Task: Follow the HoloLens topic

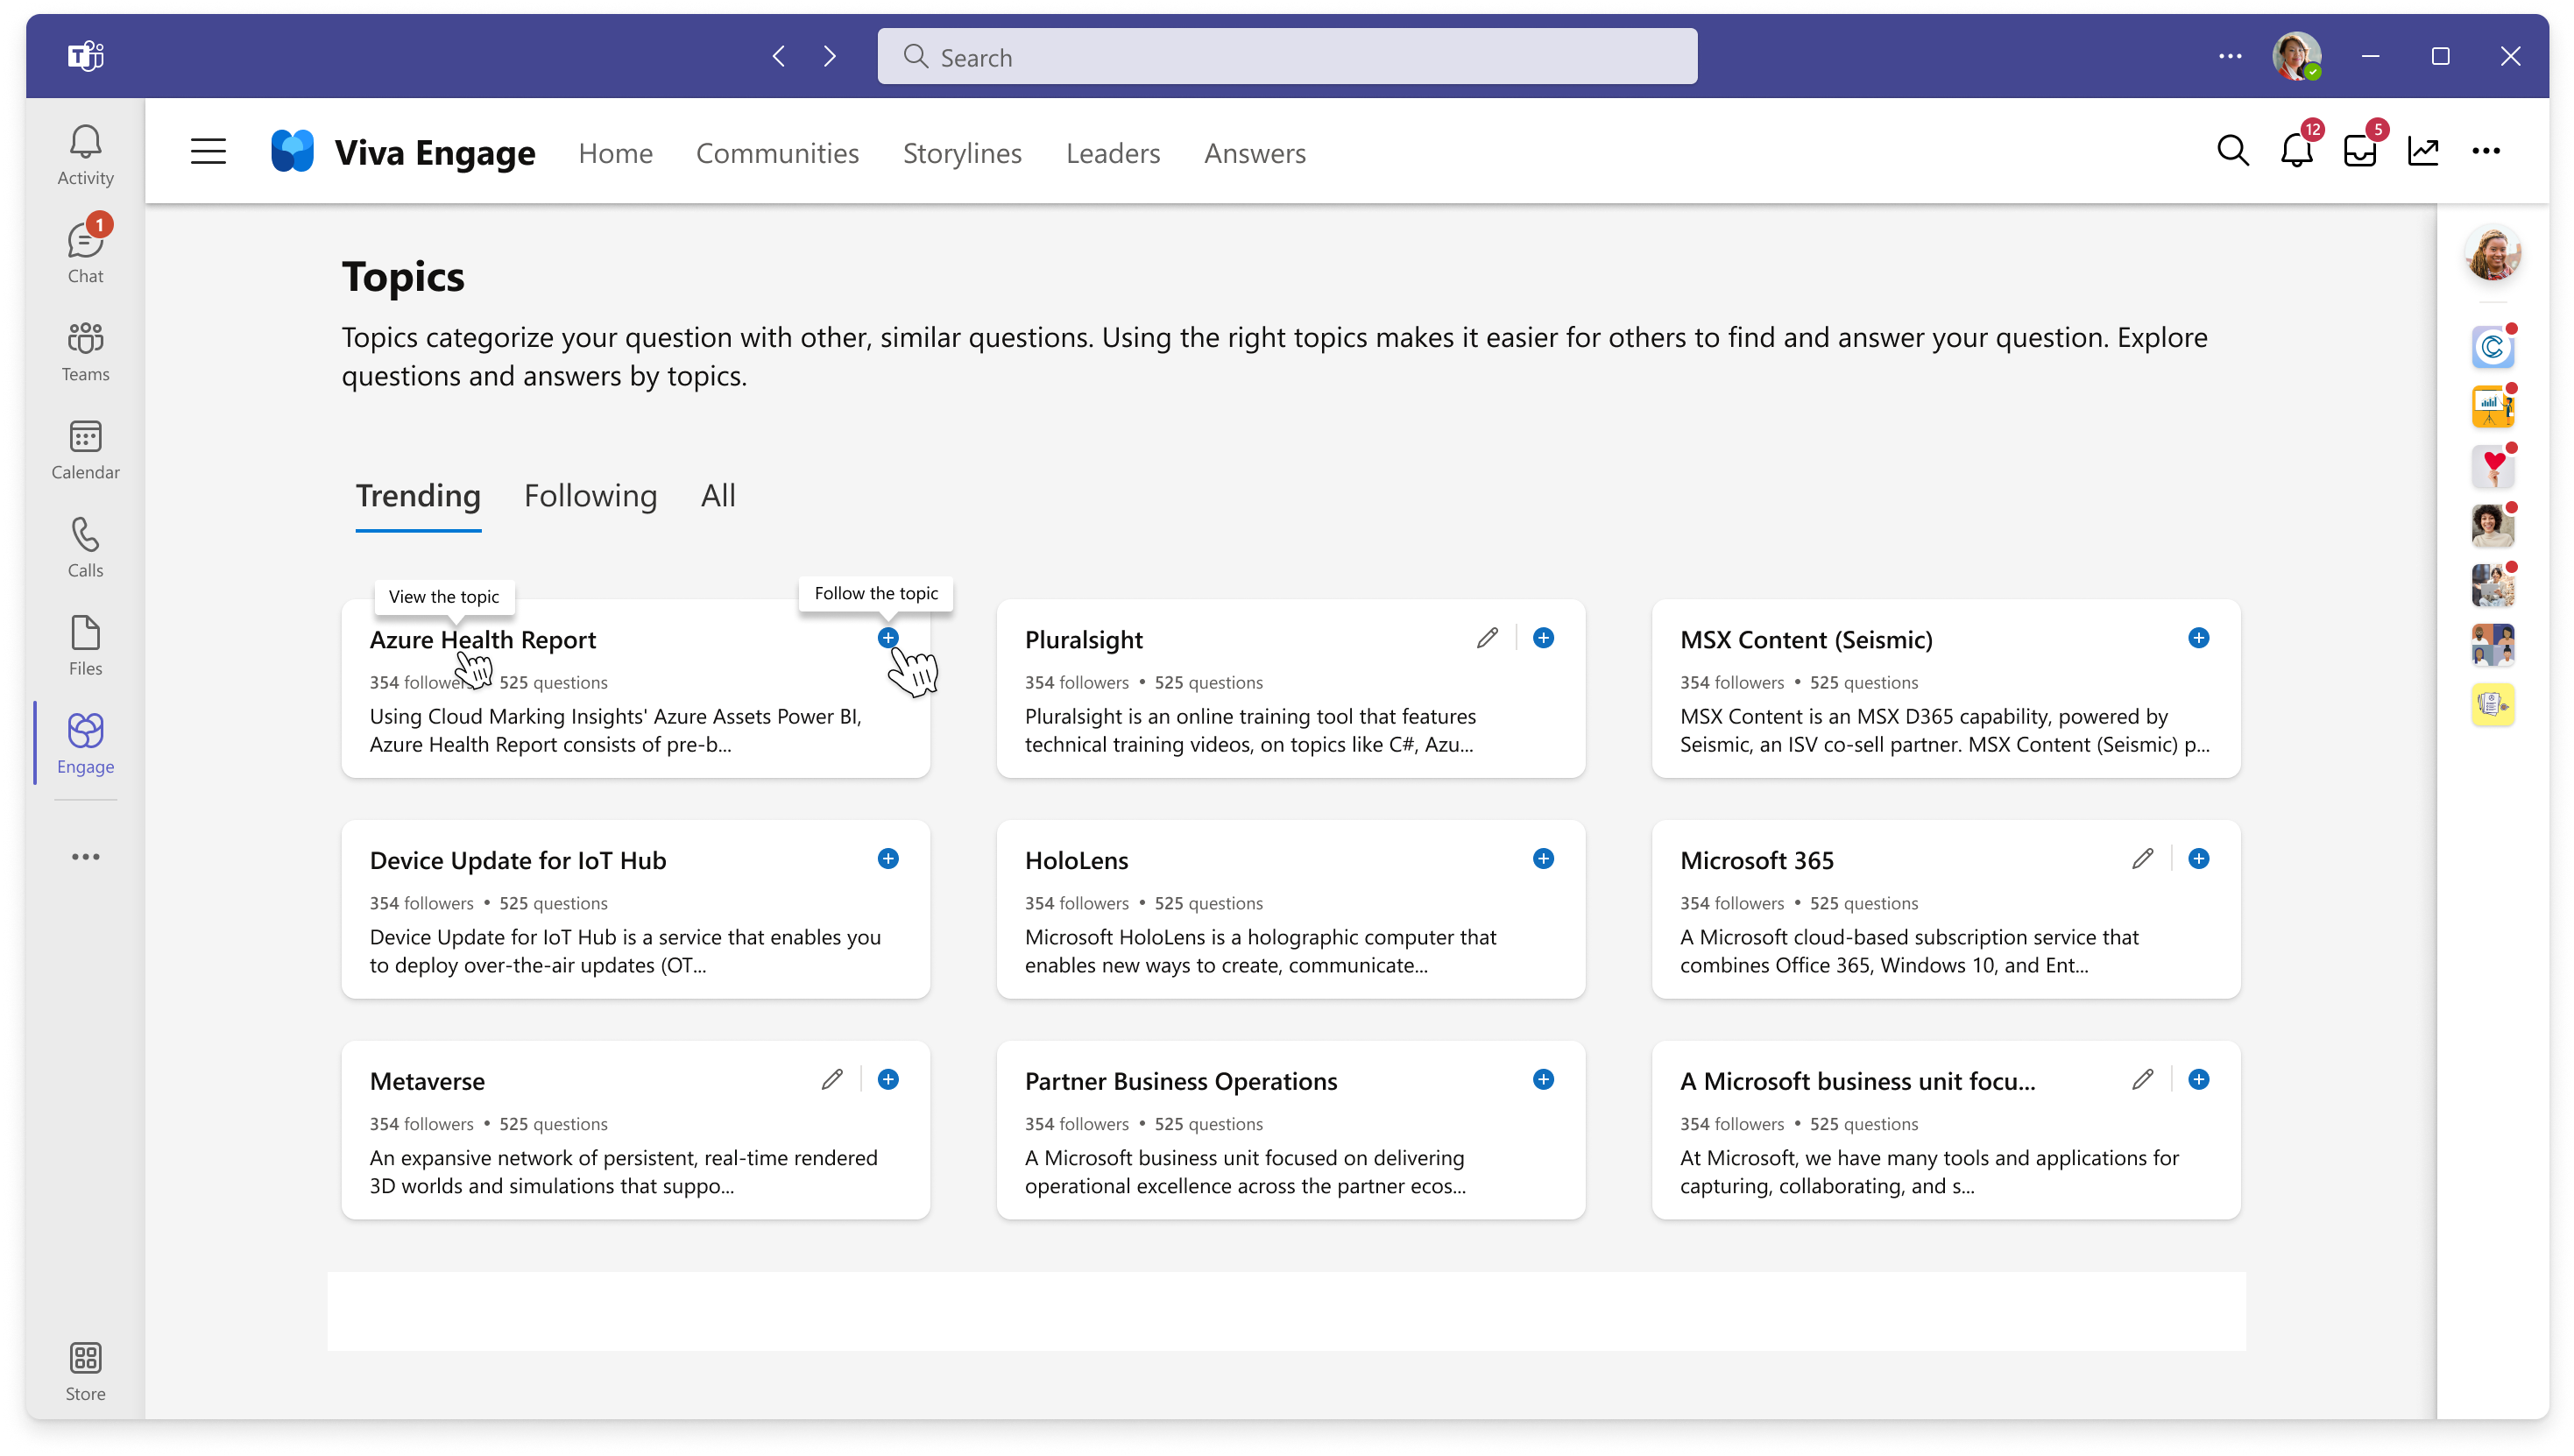Action: (1542, 859)
